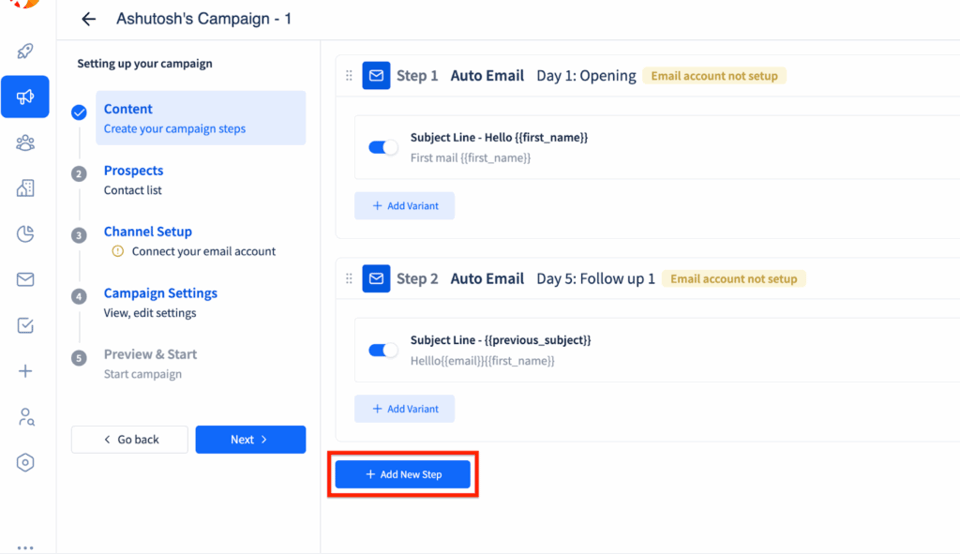Select the Prospects setup step
This screenshot has width=960, height=554.
pyautogui.click(x=133, y=170)
